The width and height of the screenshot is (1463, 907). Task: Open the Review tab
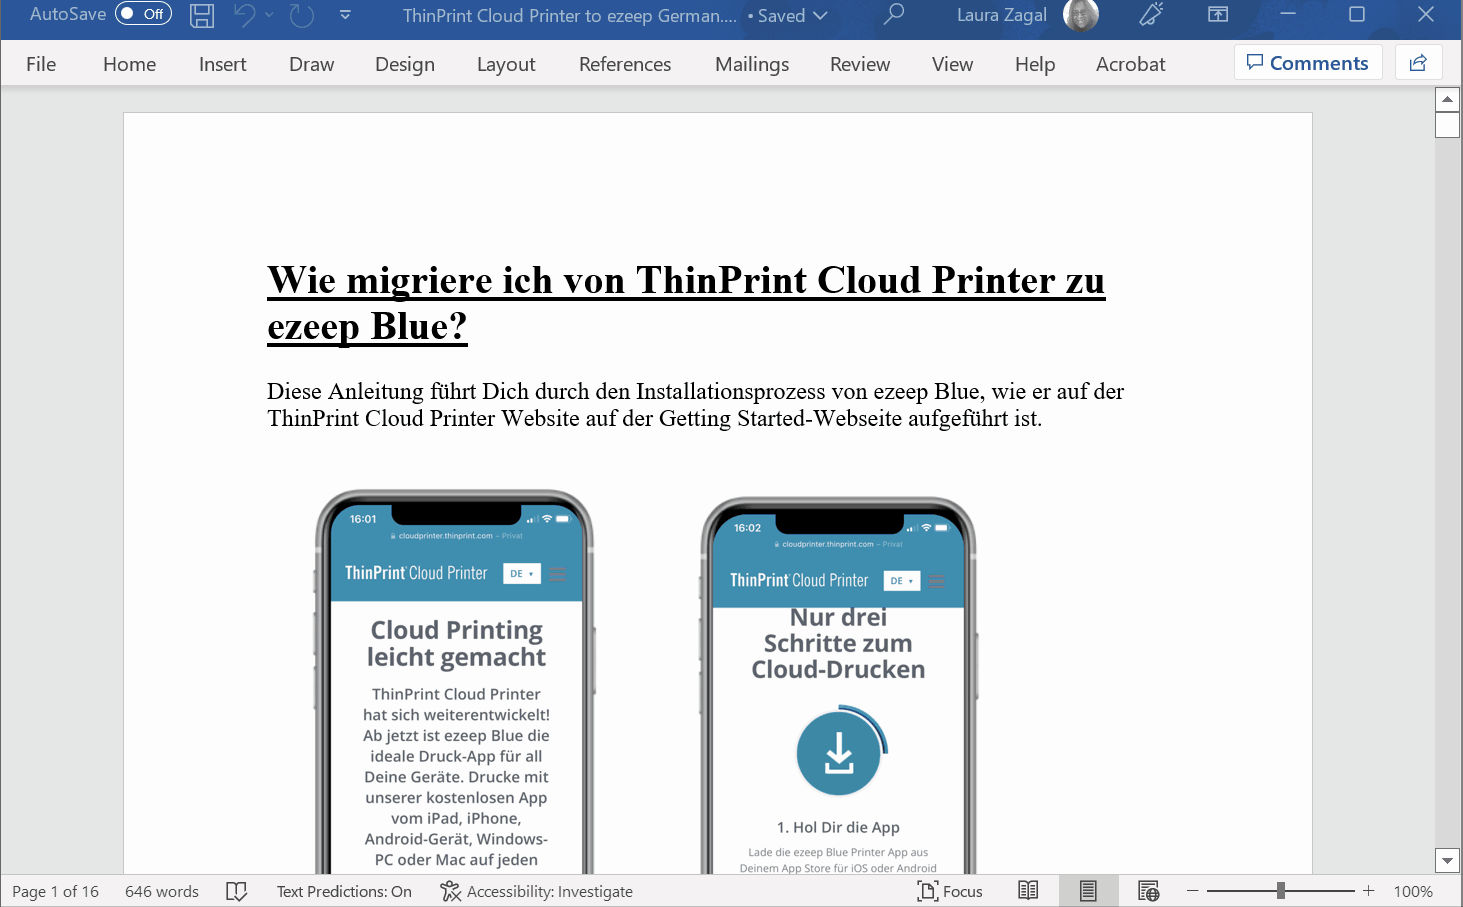[x=860, y=64]
